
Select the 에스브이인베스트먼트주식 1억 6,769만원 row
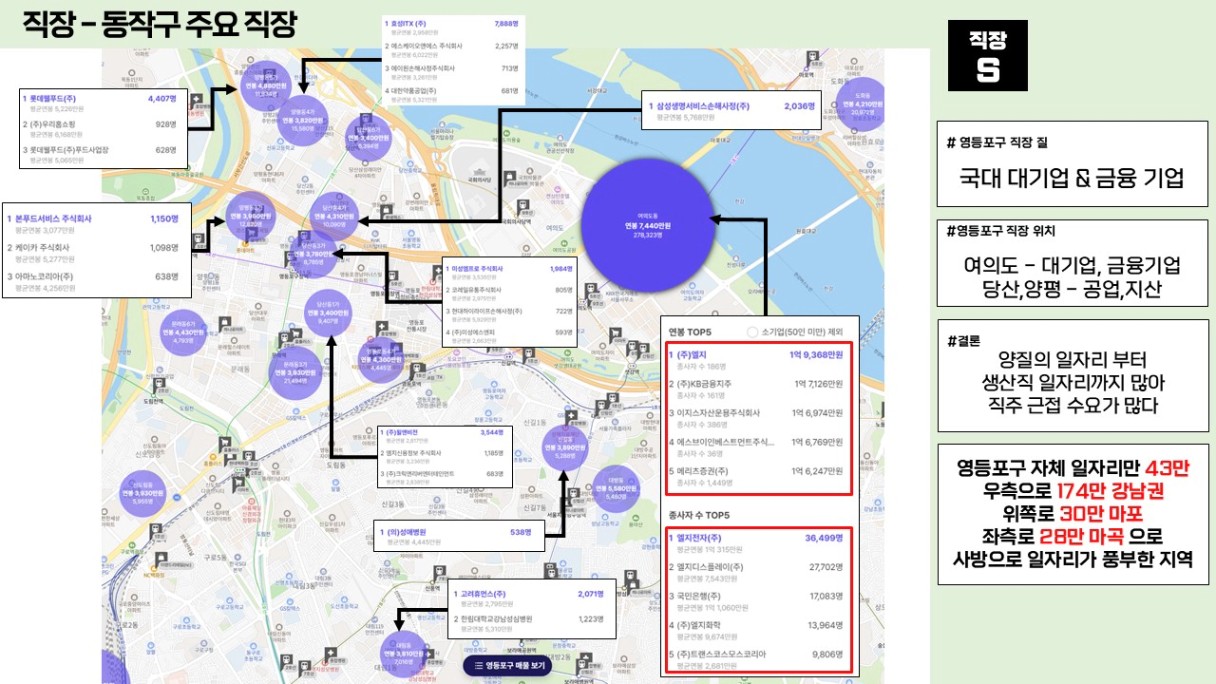[x=758, y=447]
